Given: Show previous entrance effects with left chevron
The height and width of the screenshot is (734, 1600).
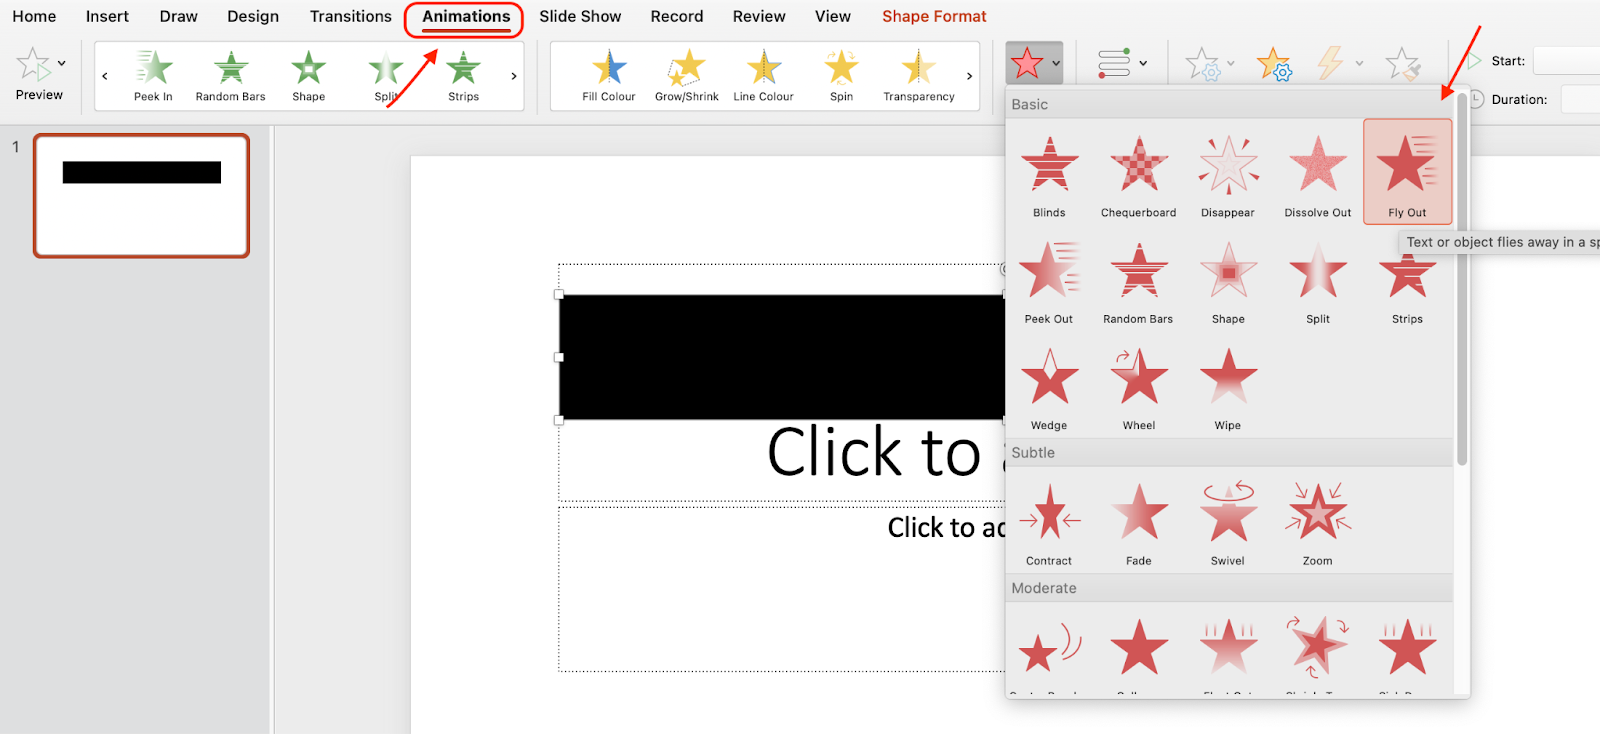Looking at the screenshot, I should pos(105,76).
